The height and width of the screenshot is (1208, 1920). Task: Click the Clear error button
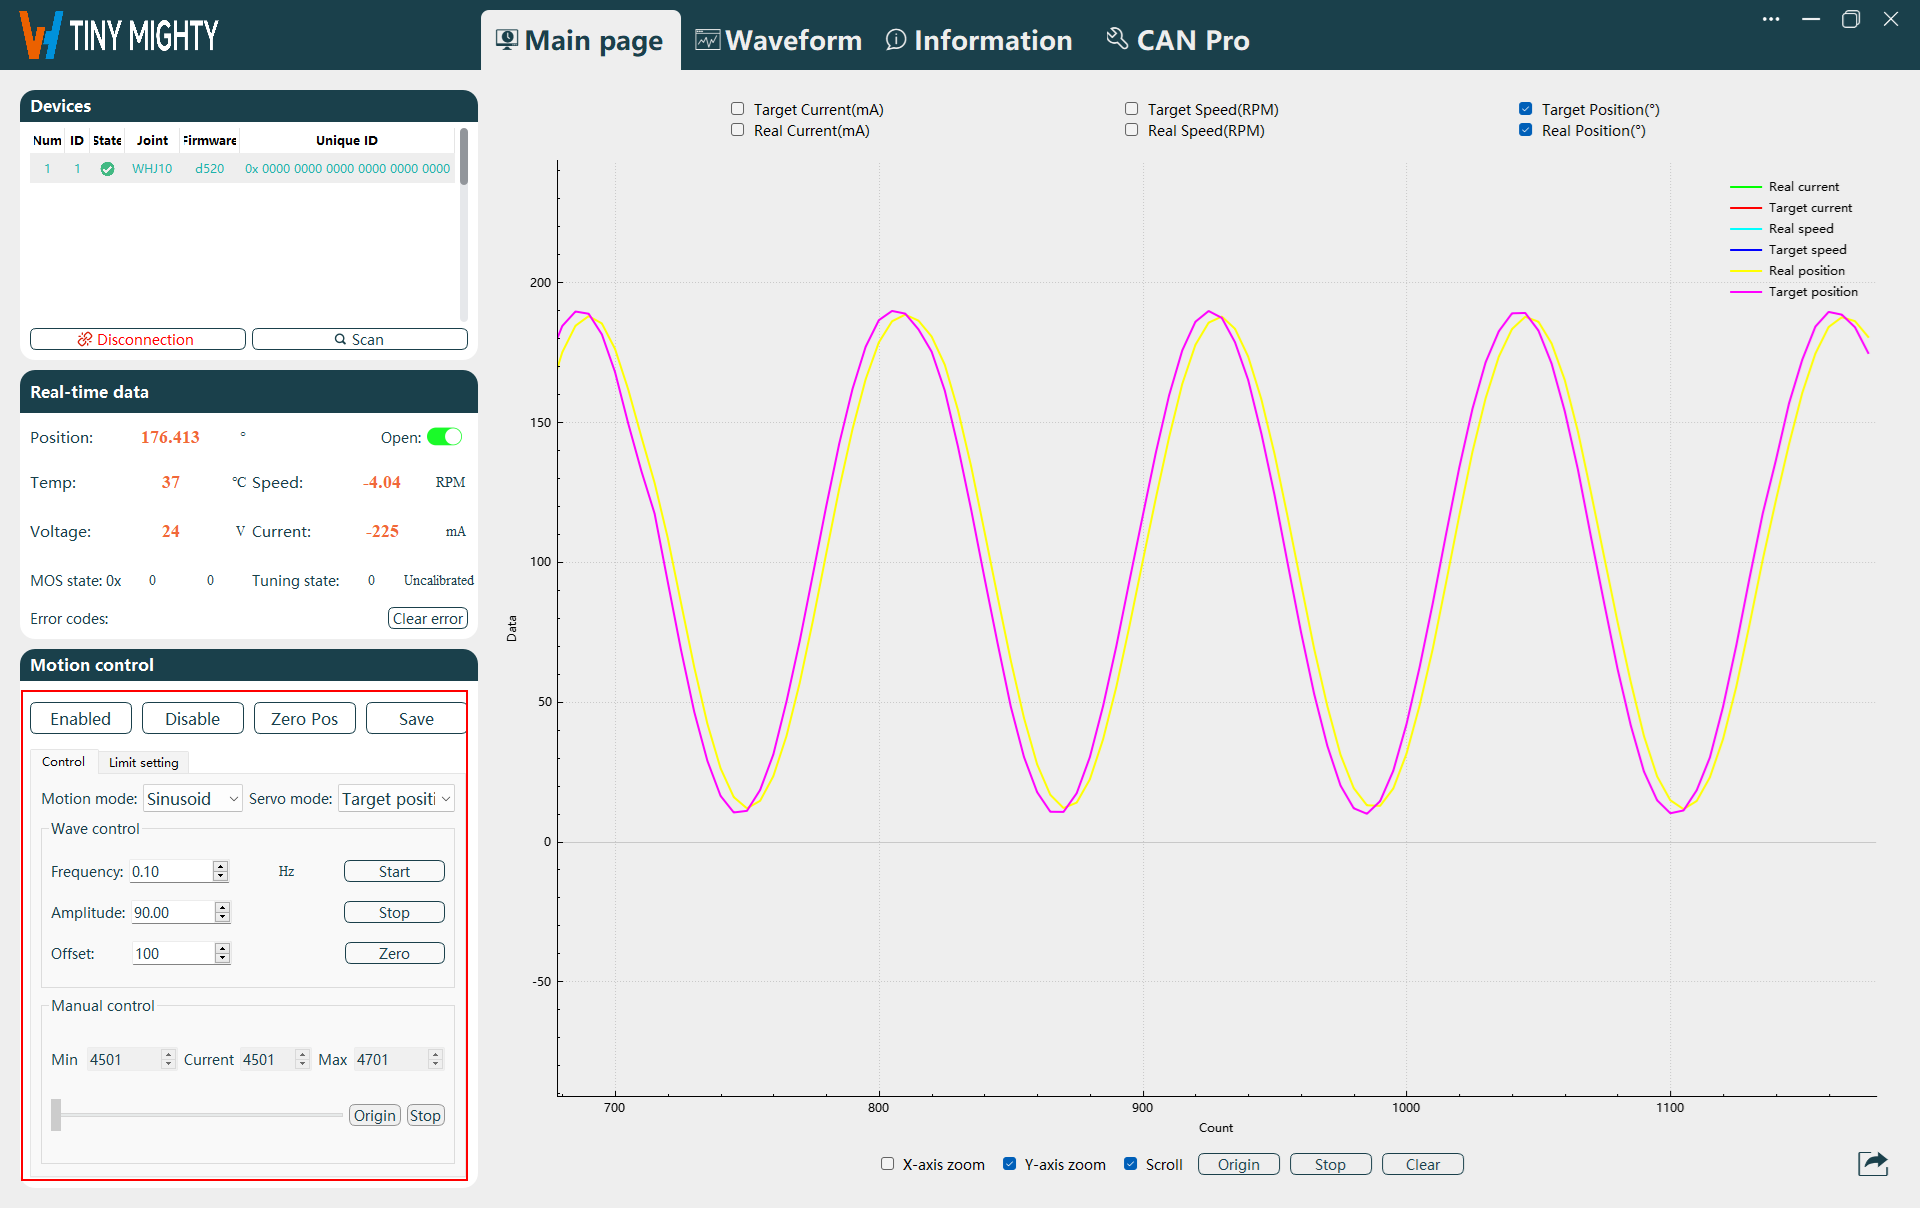(x=427, y=618)
